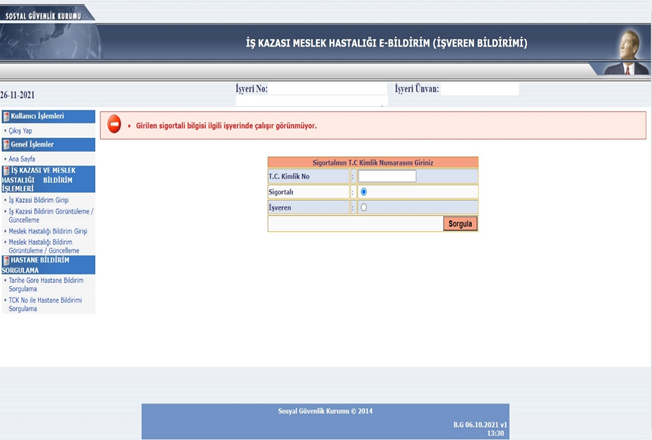Click the İşyeri Ünvan label
This screenshot has height=440, width=652.
tap(417, 89)
